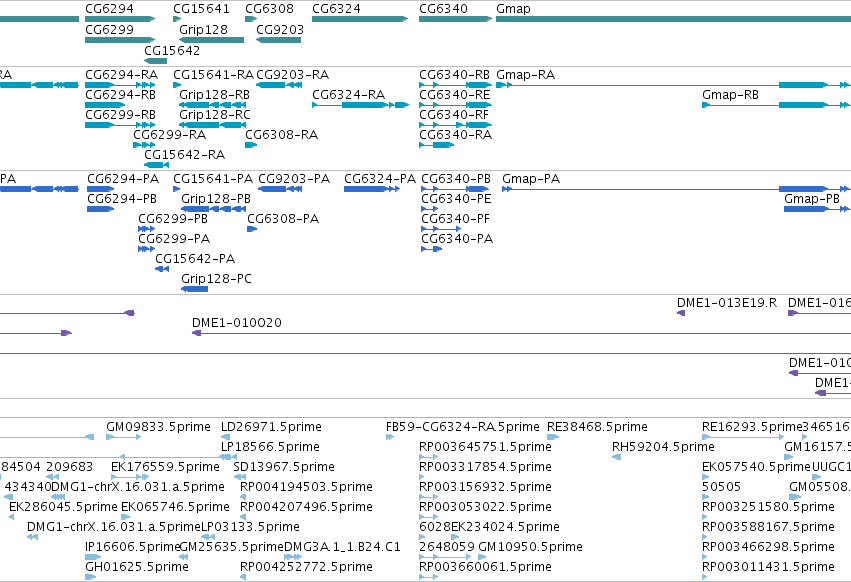
Task: Click the CG15641 gene label
Action: tap(201, 9)
